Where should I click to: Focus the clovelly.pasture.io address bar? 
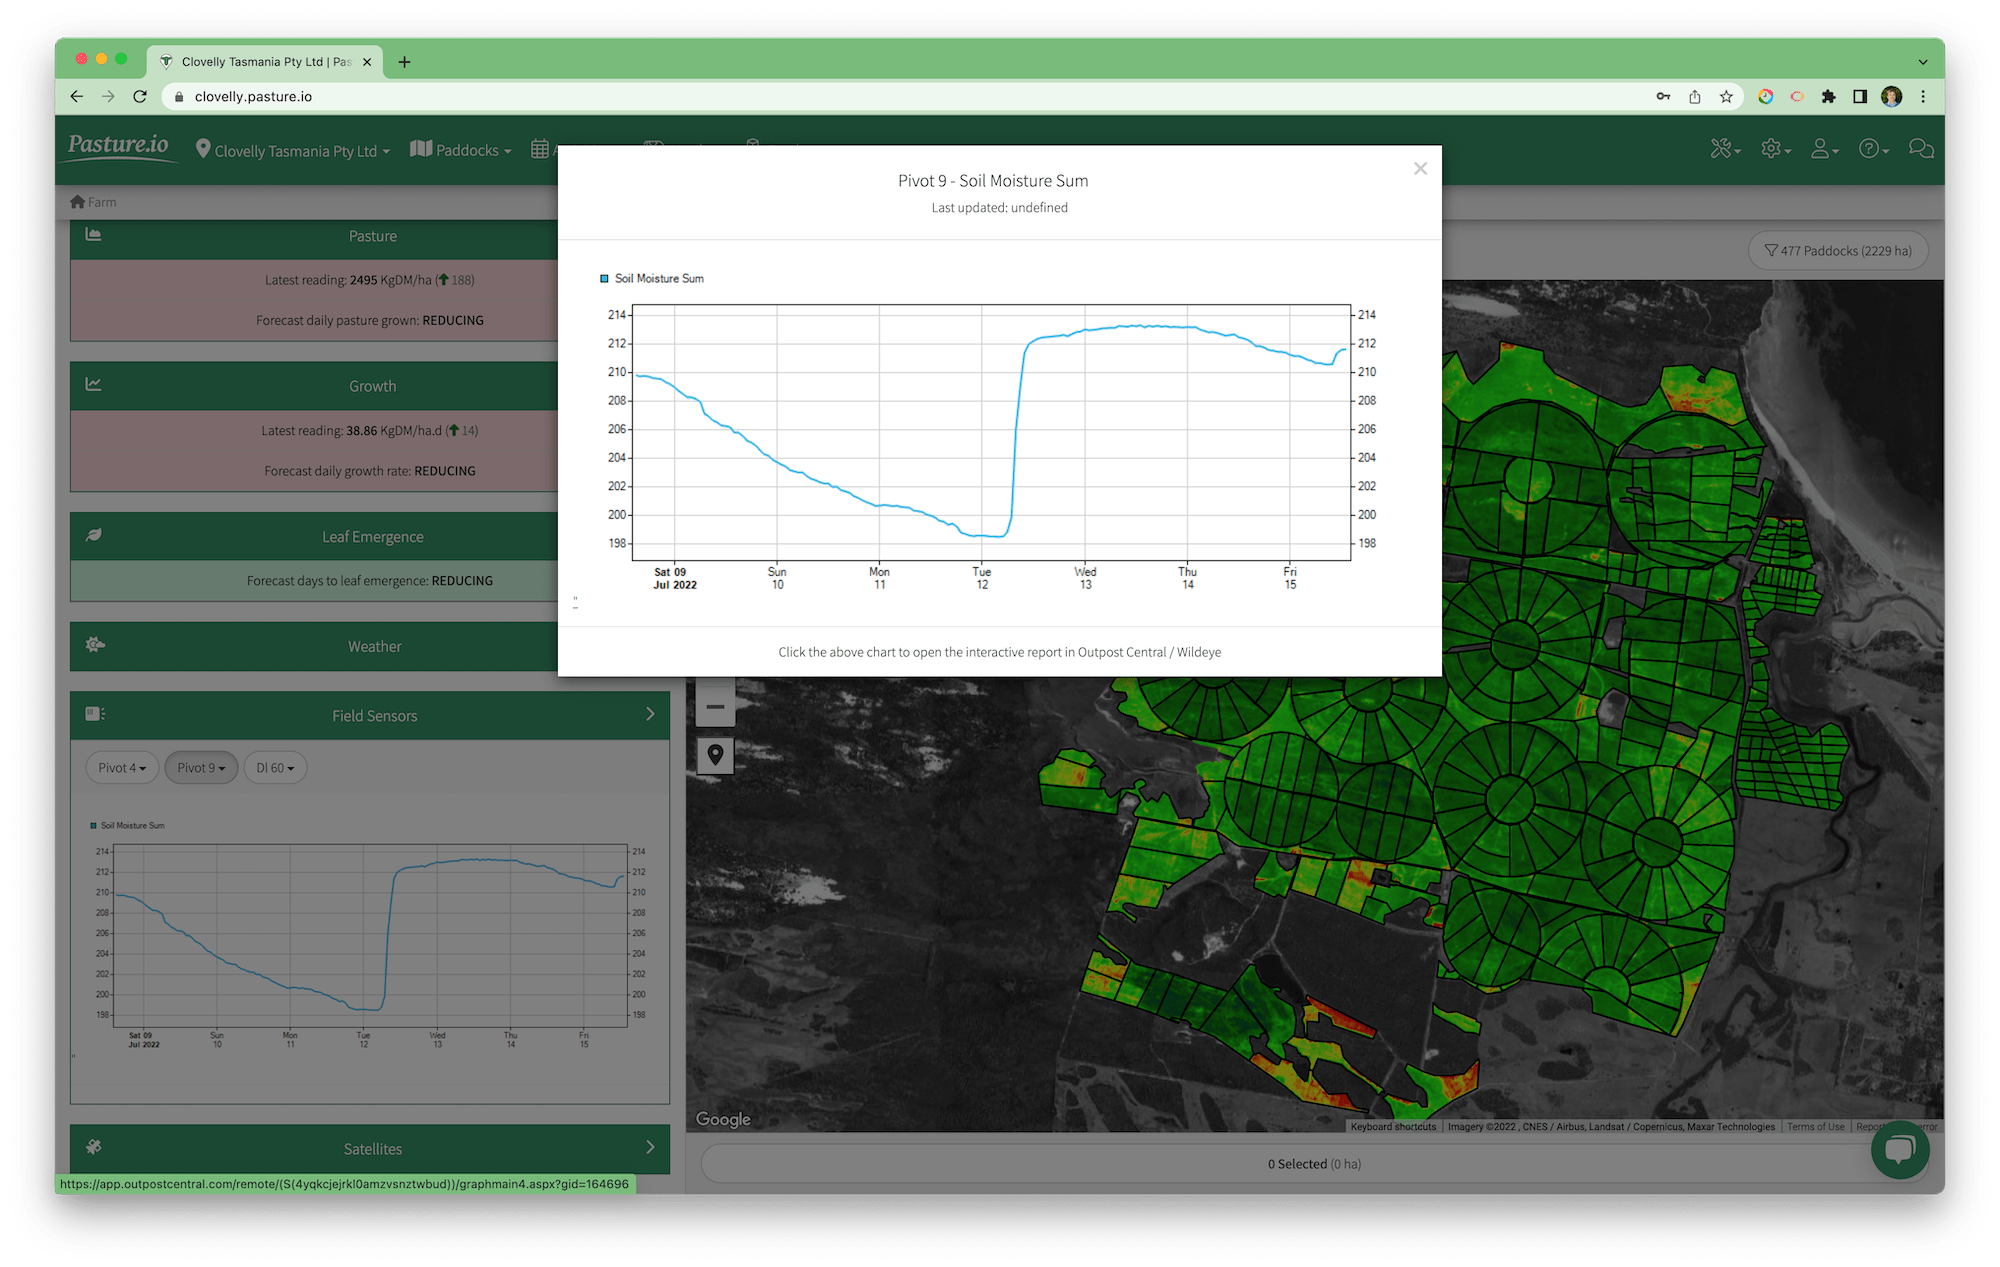(900, 96)
